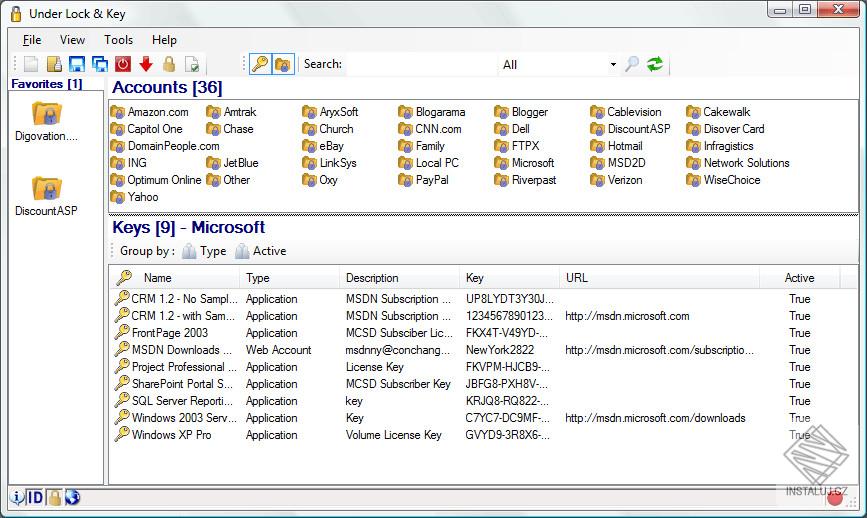Click the globe status bar icon
Viewport: 867px width, 518px height.
[72, 498]
